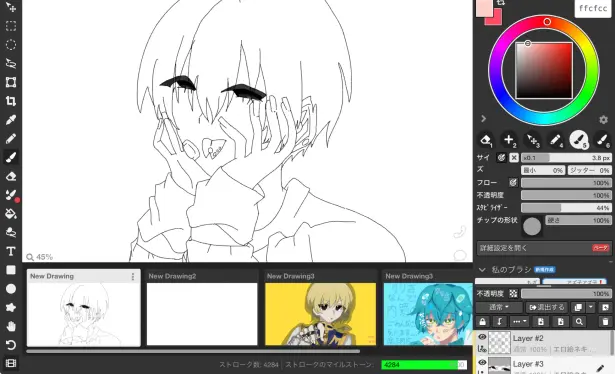Open the blend mode 通常 dropdown
This screenshot has width=615, height=374.
[x=499, y=307]
